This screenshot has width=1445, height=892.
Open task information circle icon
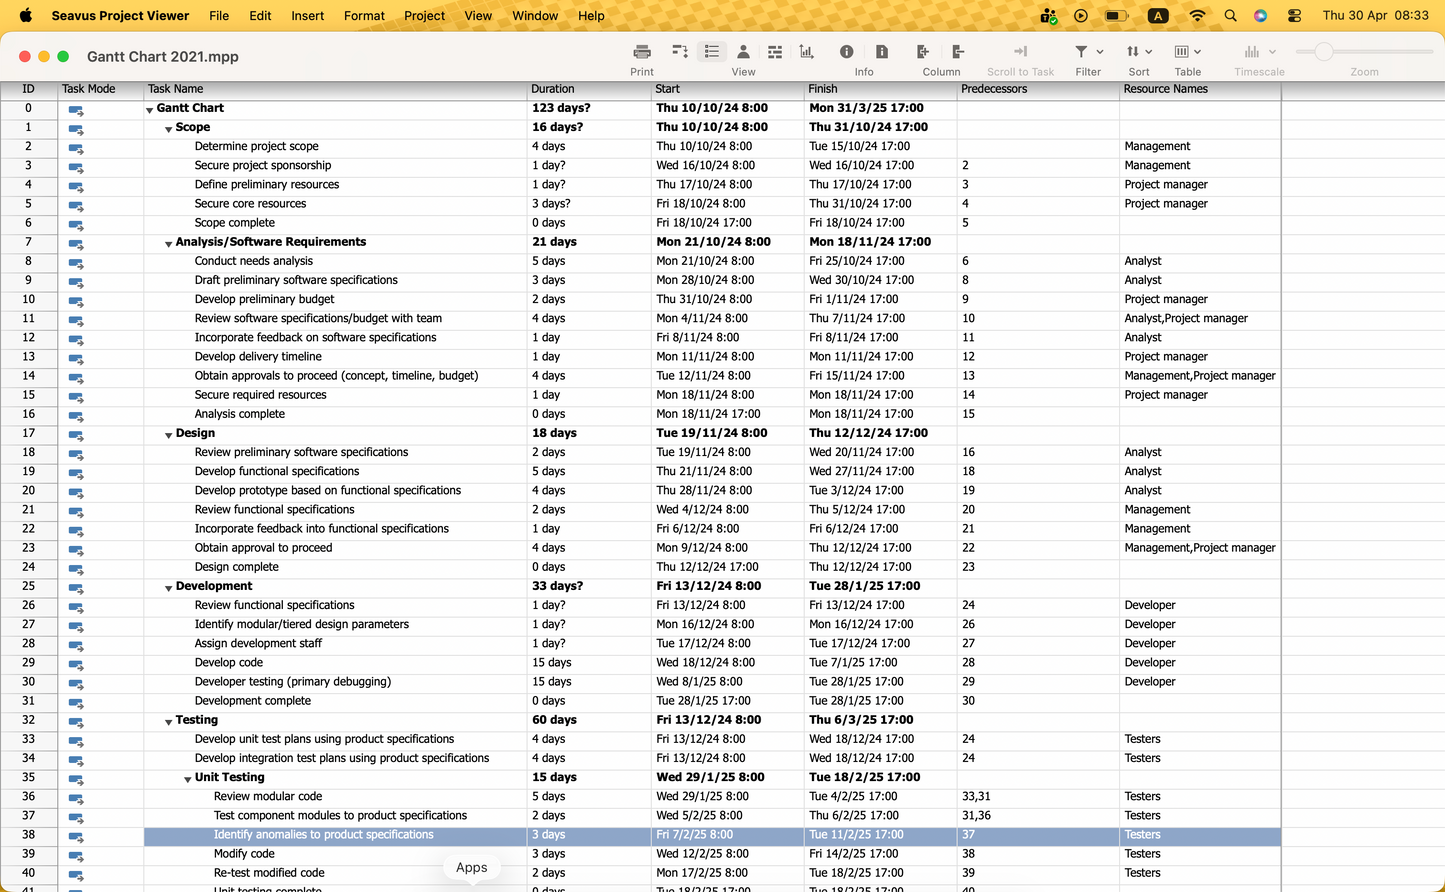pyautogui.click(x=847, y=52)
